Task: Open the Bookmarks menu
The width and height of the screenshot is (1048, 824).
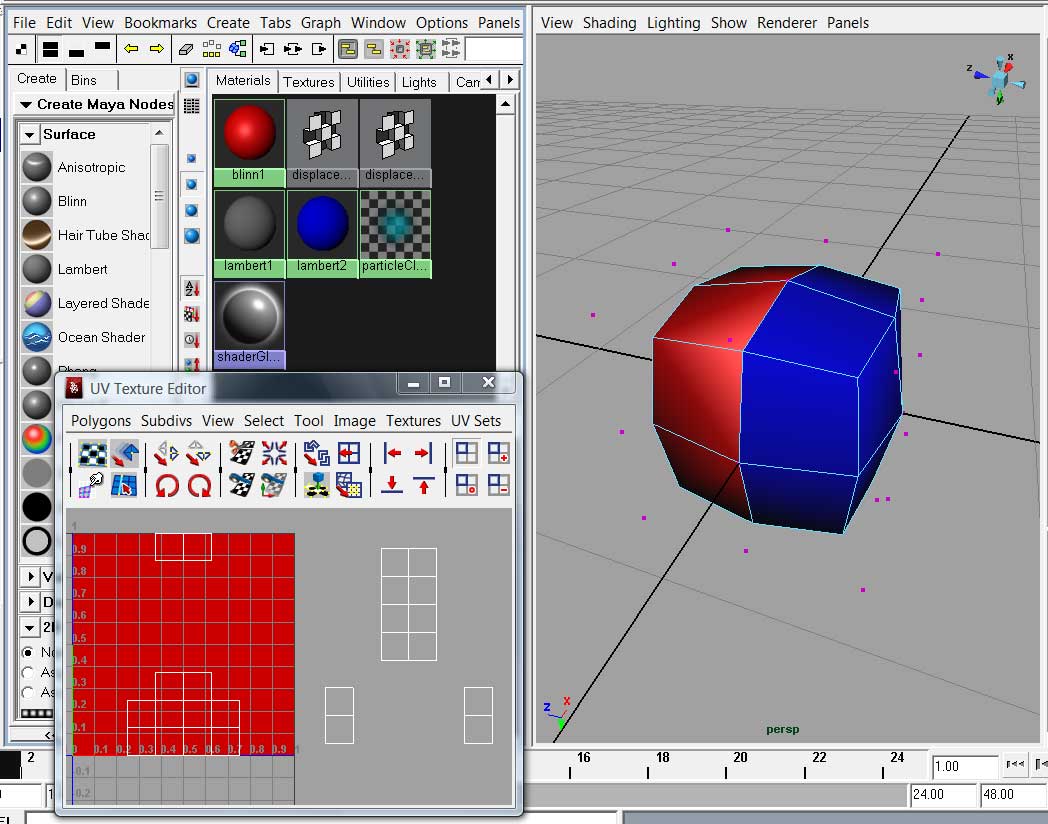Action: tap(160, 23)
